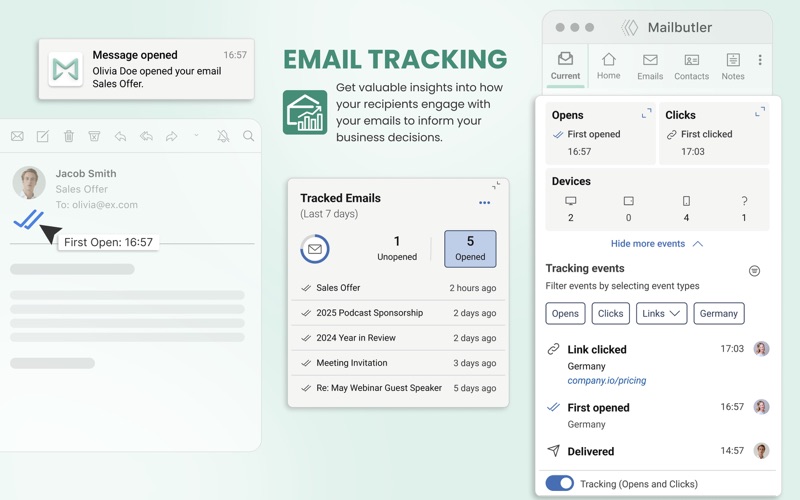Click the tablet device icon
This screenshot has height=500, width=800.
(x=629, y=201)
